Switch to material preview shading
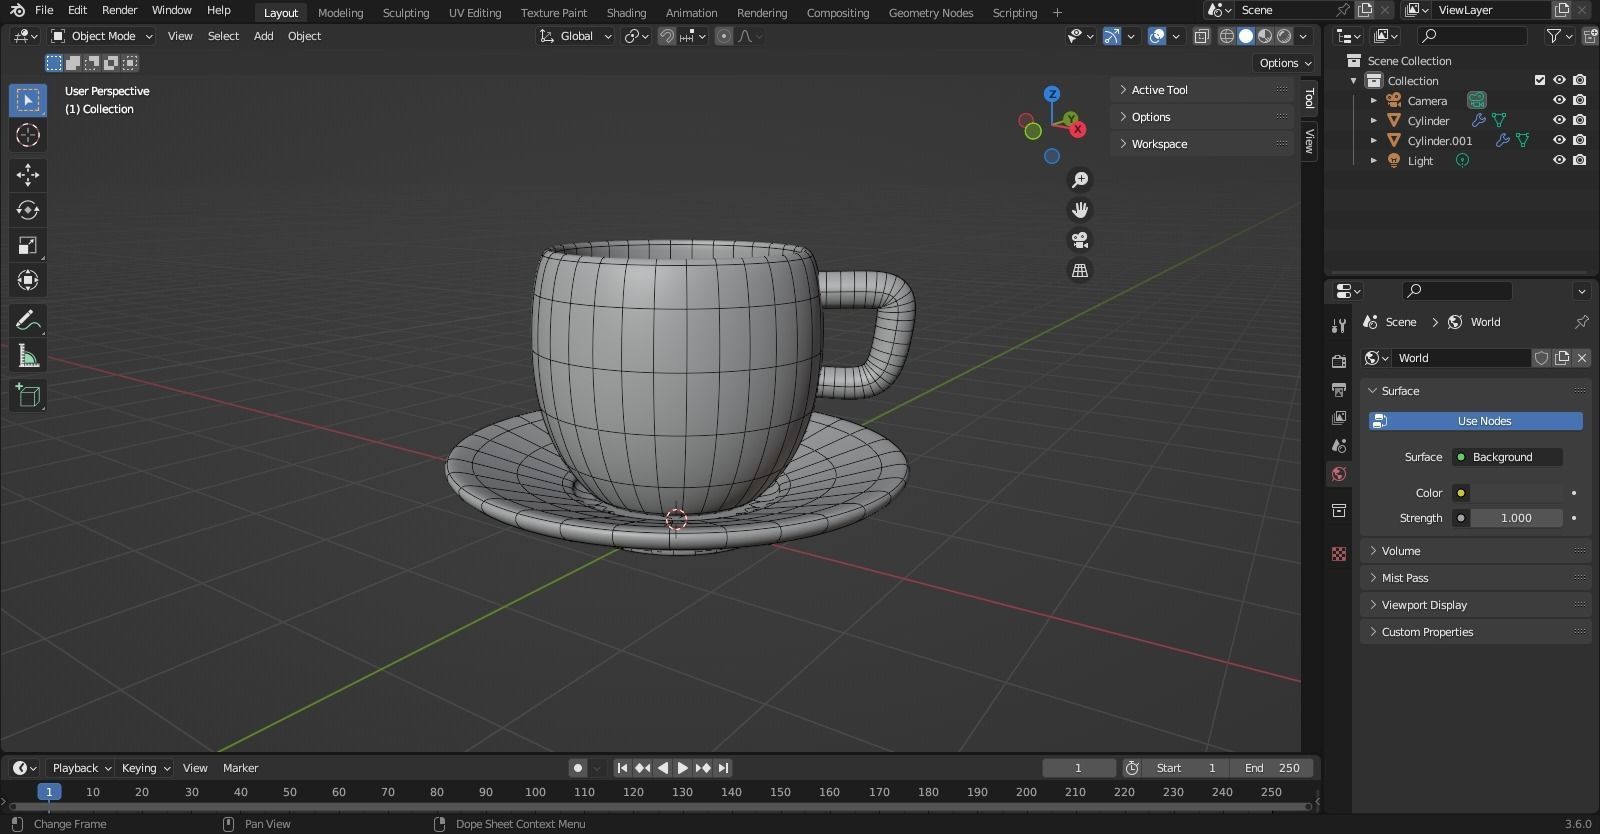The height and width of the screenshot is (834, 1600). (1265, 36)
